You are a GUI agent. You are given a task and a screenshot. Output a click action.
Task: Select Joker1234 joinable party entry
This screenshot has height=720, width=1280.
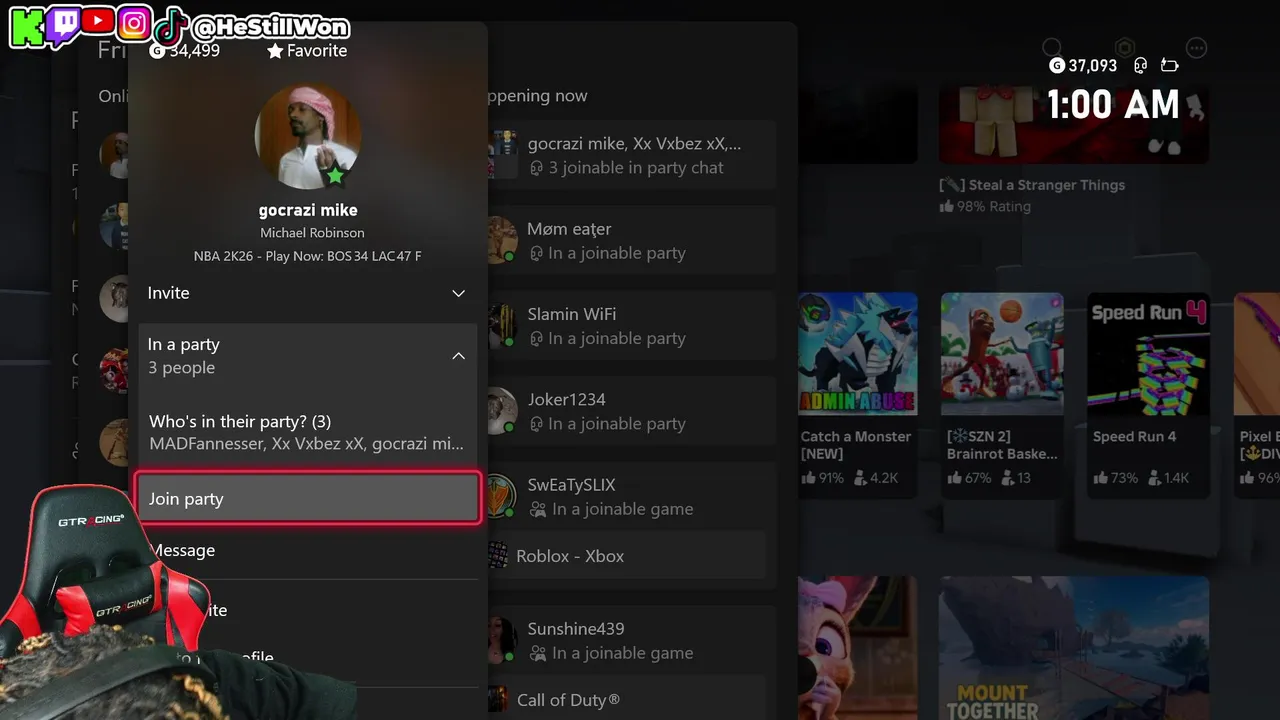click(631, 411)
